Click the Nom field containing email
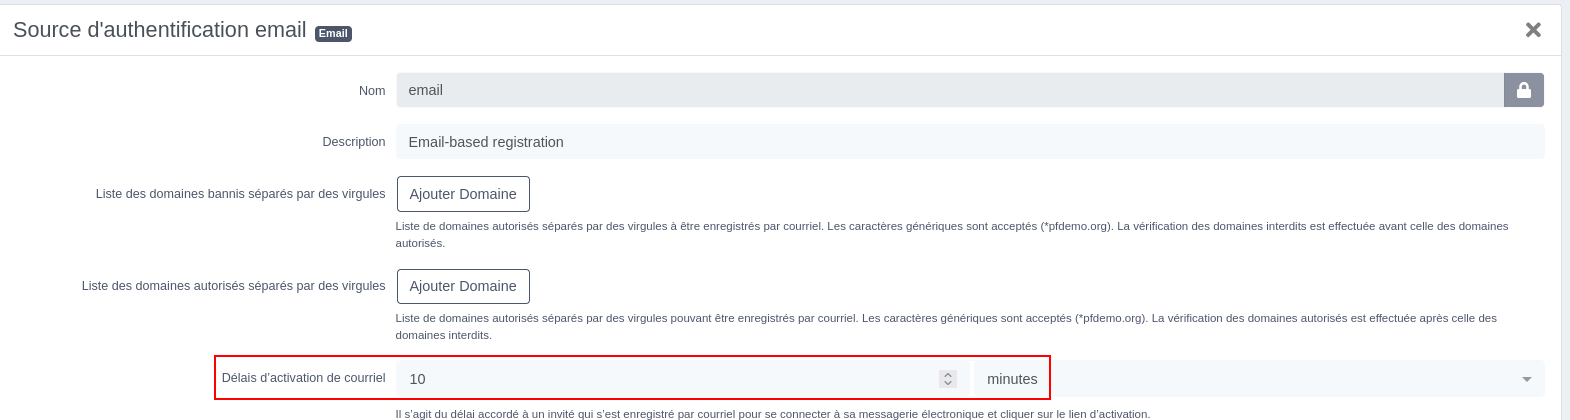Screen dimensions: 1570x420 (949, 90)
